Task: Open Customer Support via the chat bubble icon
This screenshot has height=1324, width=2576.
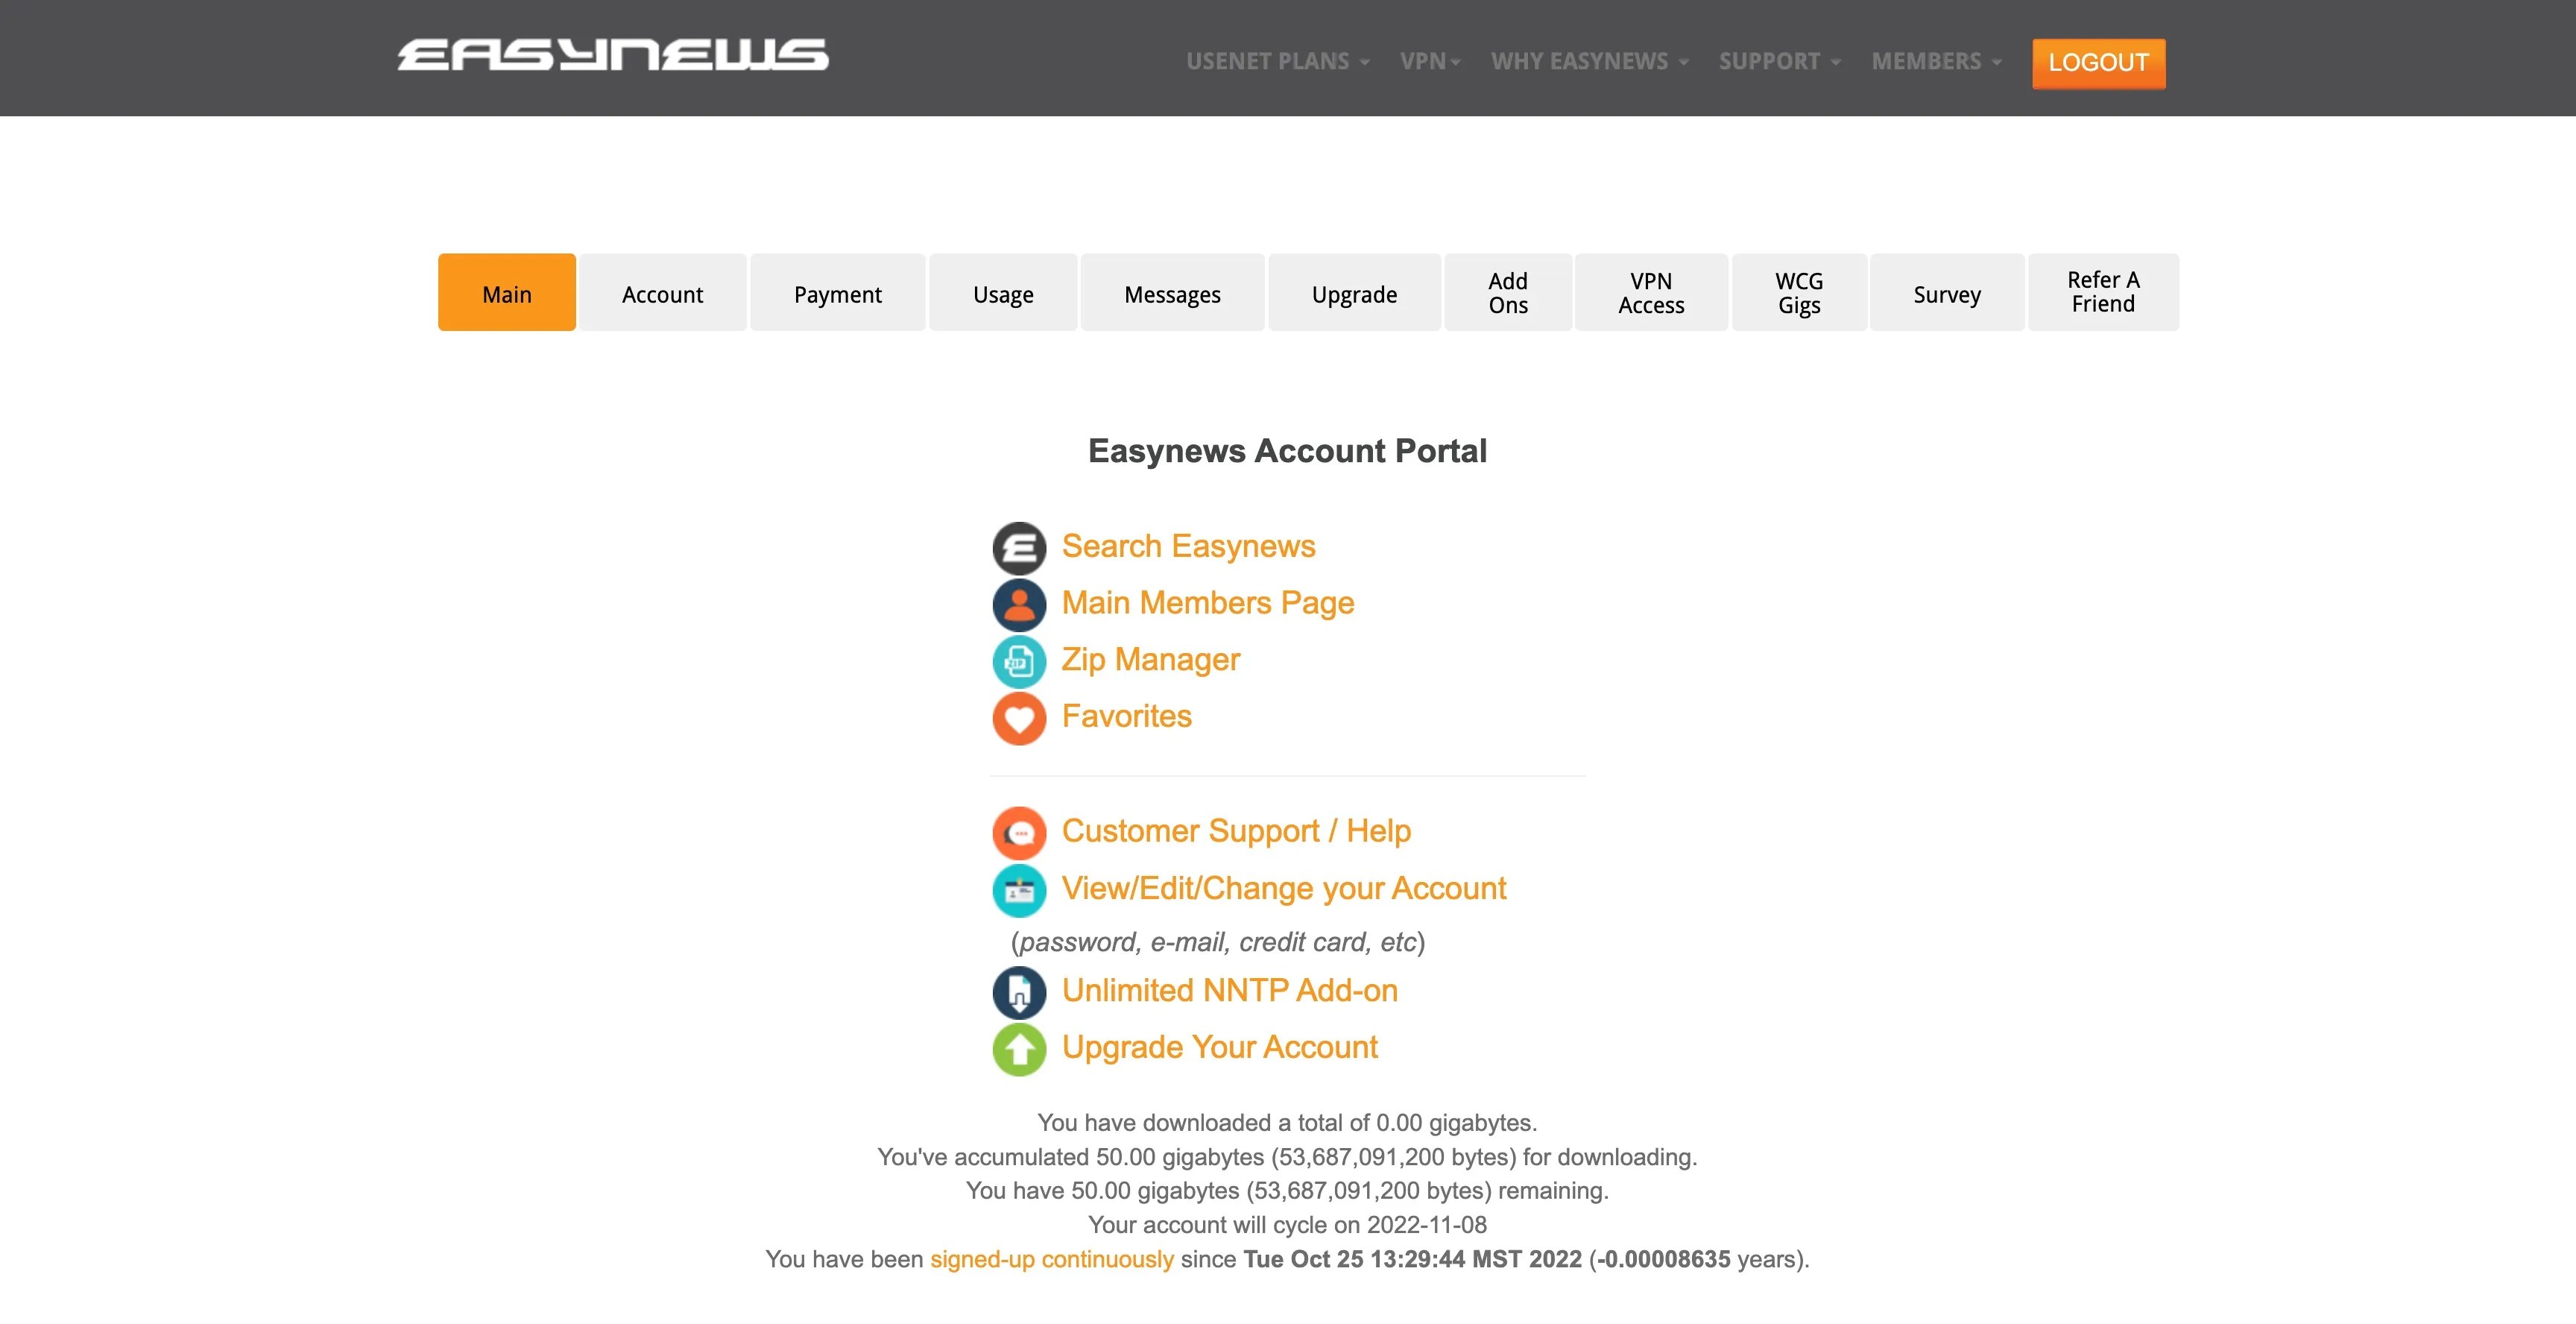Action: (1018, 833)
